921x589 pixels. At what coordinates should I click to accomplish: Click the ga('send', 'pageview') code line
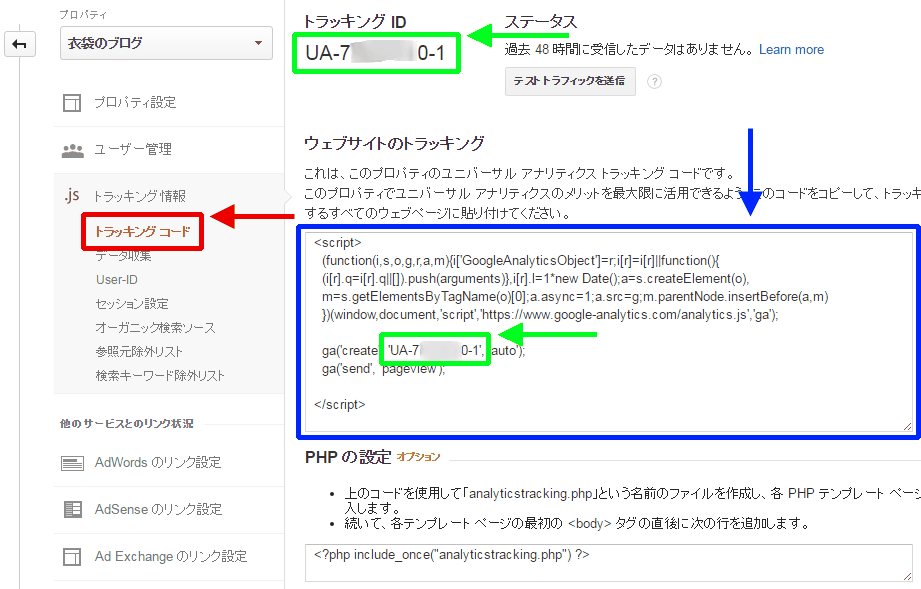[384, 369]
